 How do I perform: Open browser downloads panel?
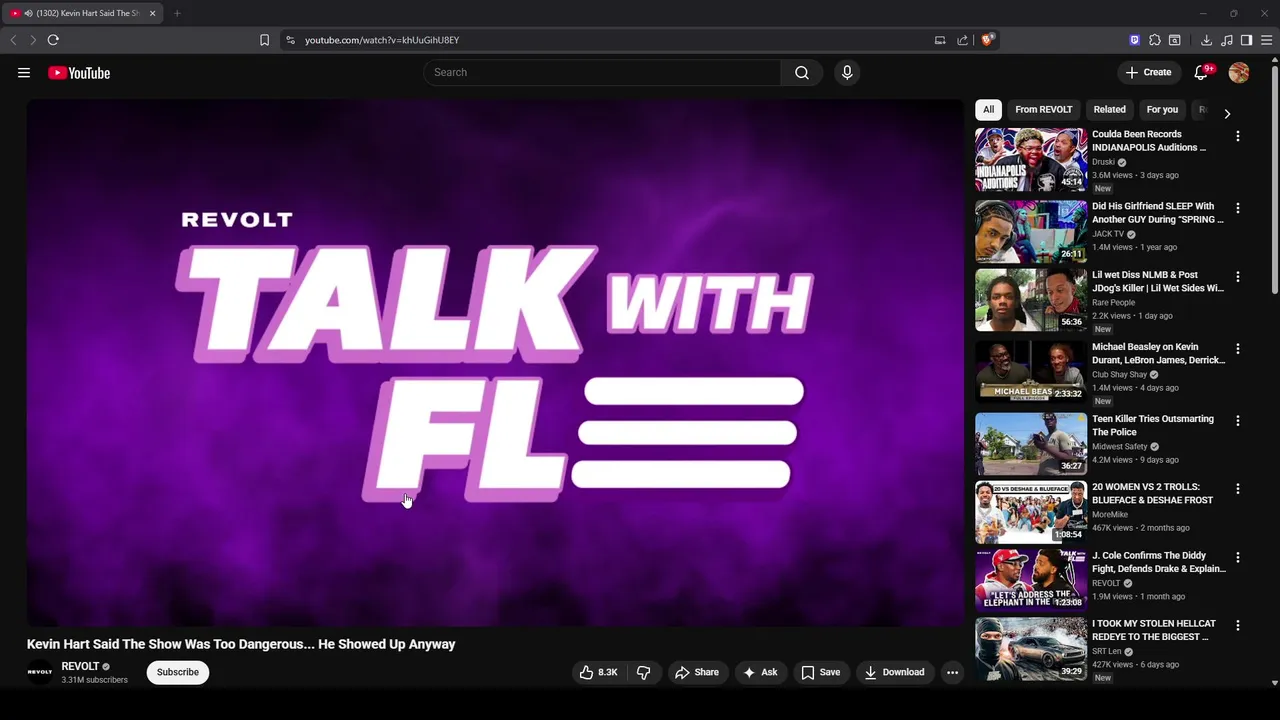[1206, 40]
